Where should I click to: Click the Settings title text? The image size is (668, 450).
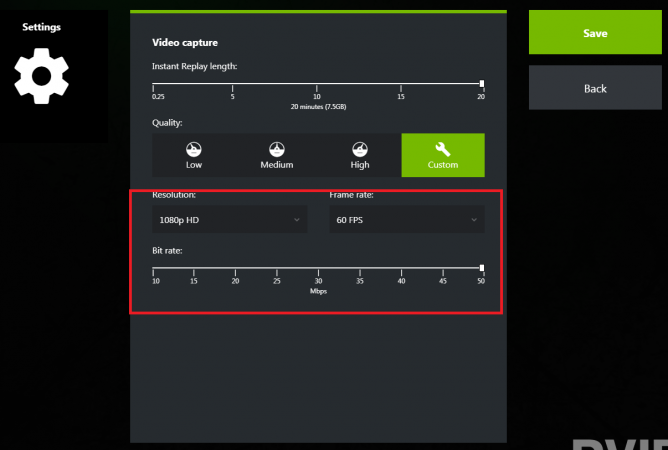coord(41,27)
